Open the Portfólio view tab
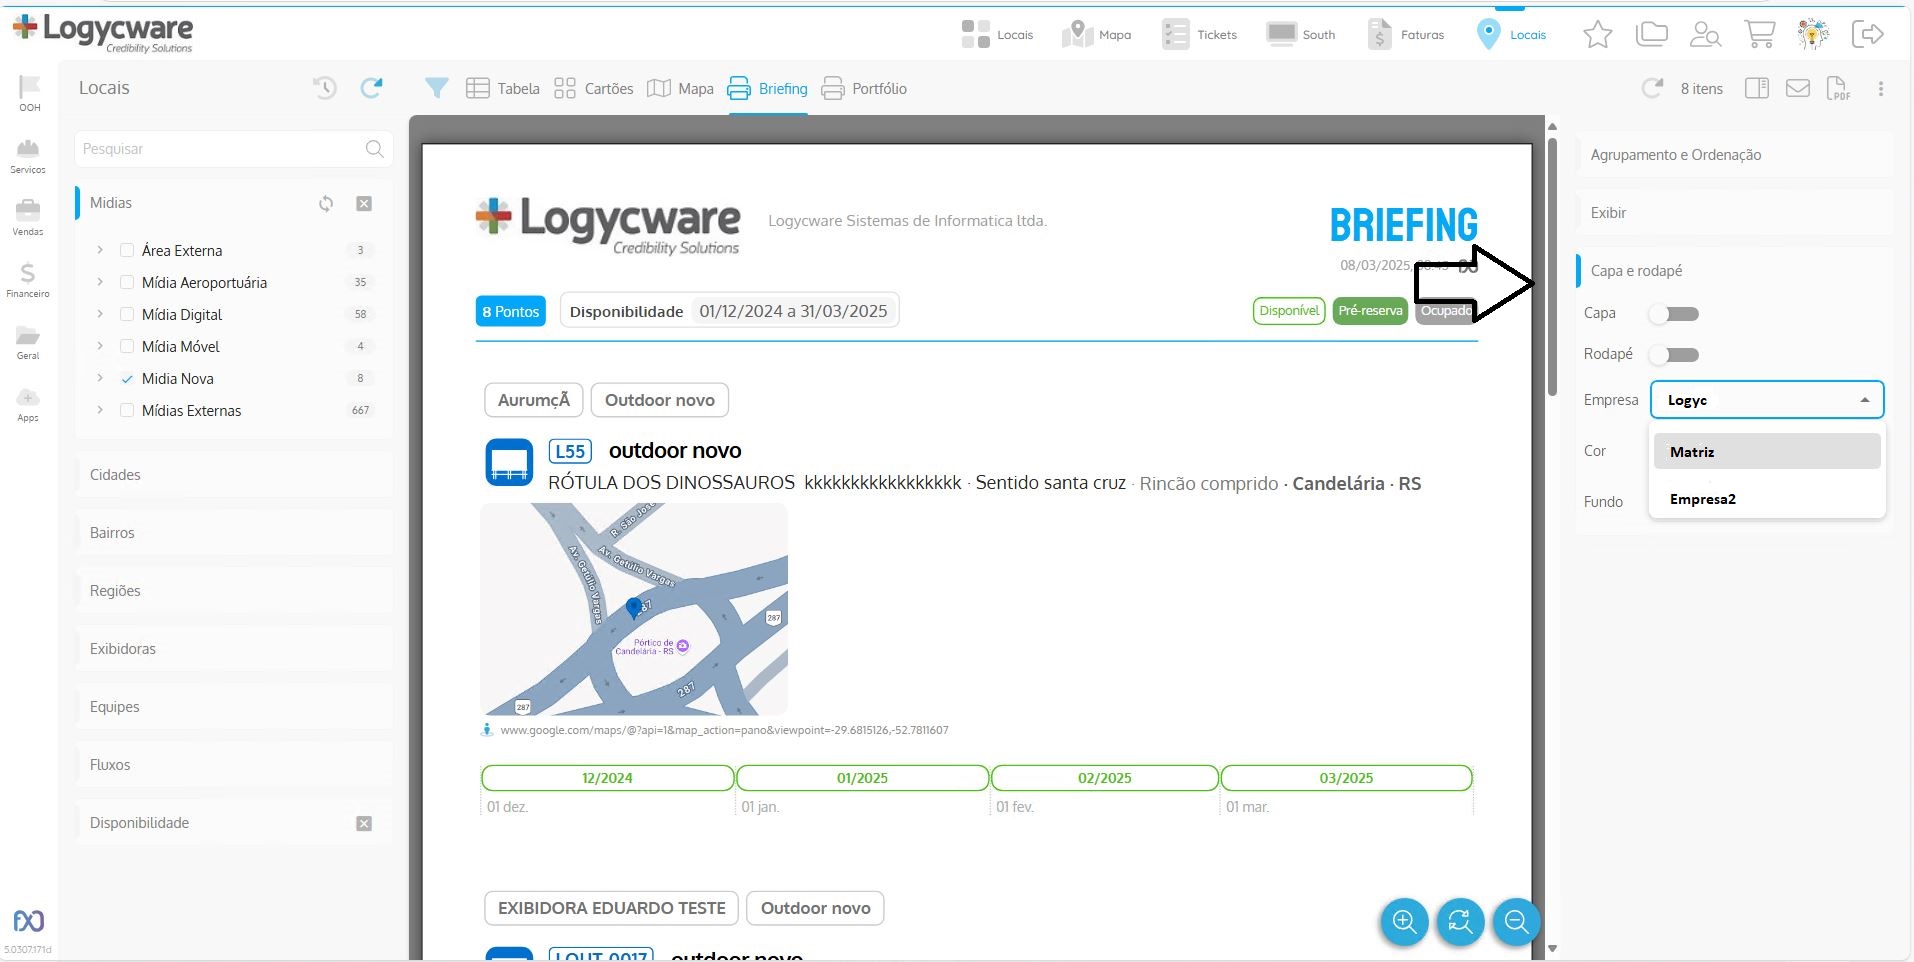The width and height of the screenshot is (1914, 962). coord(864,88)
